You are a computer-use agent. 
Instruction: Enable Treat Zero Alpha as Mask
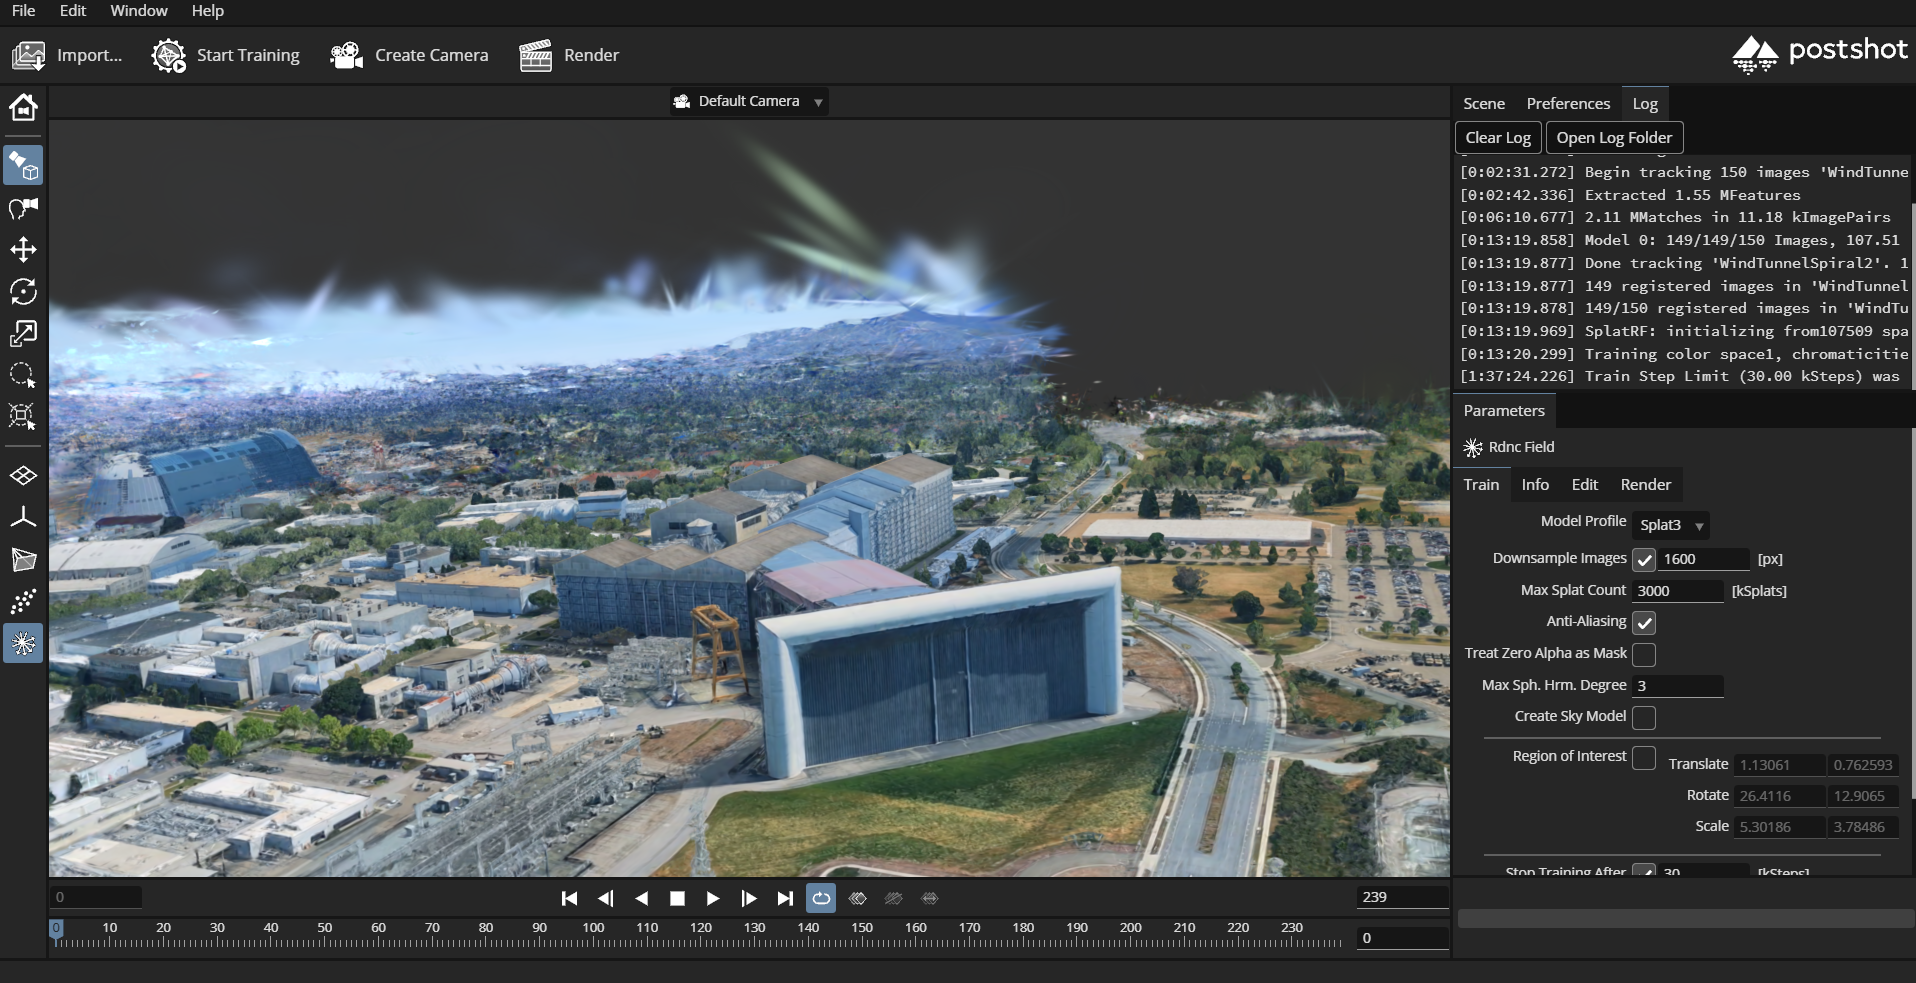point(1643,655)
